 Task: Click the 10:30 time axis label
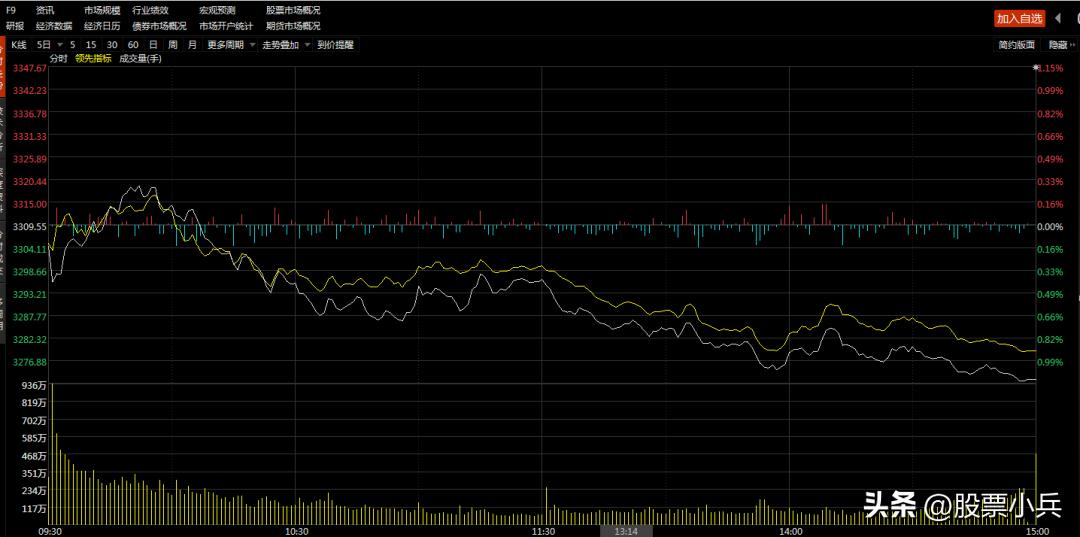coord(296,531)
